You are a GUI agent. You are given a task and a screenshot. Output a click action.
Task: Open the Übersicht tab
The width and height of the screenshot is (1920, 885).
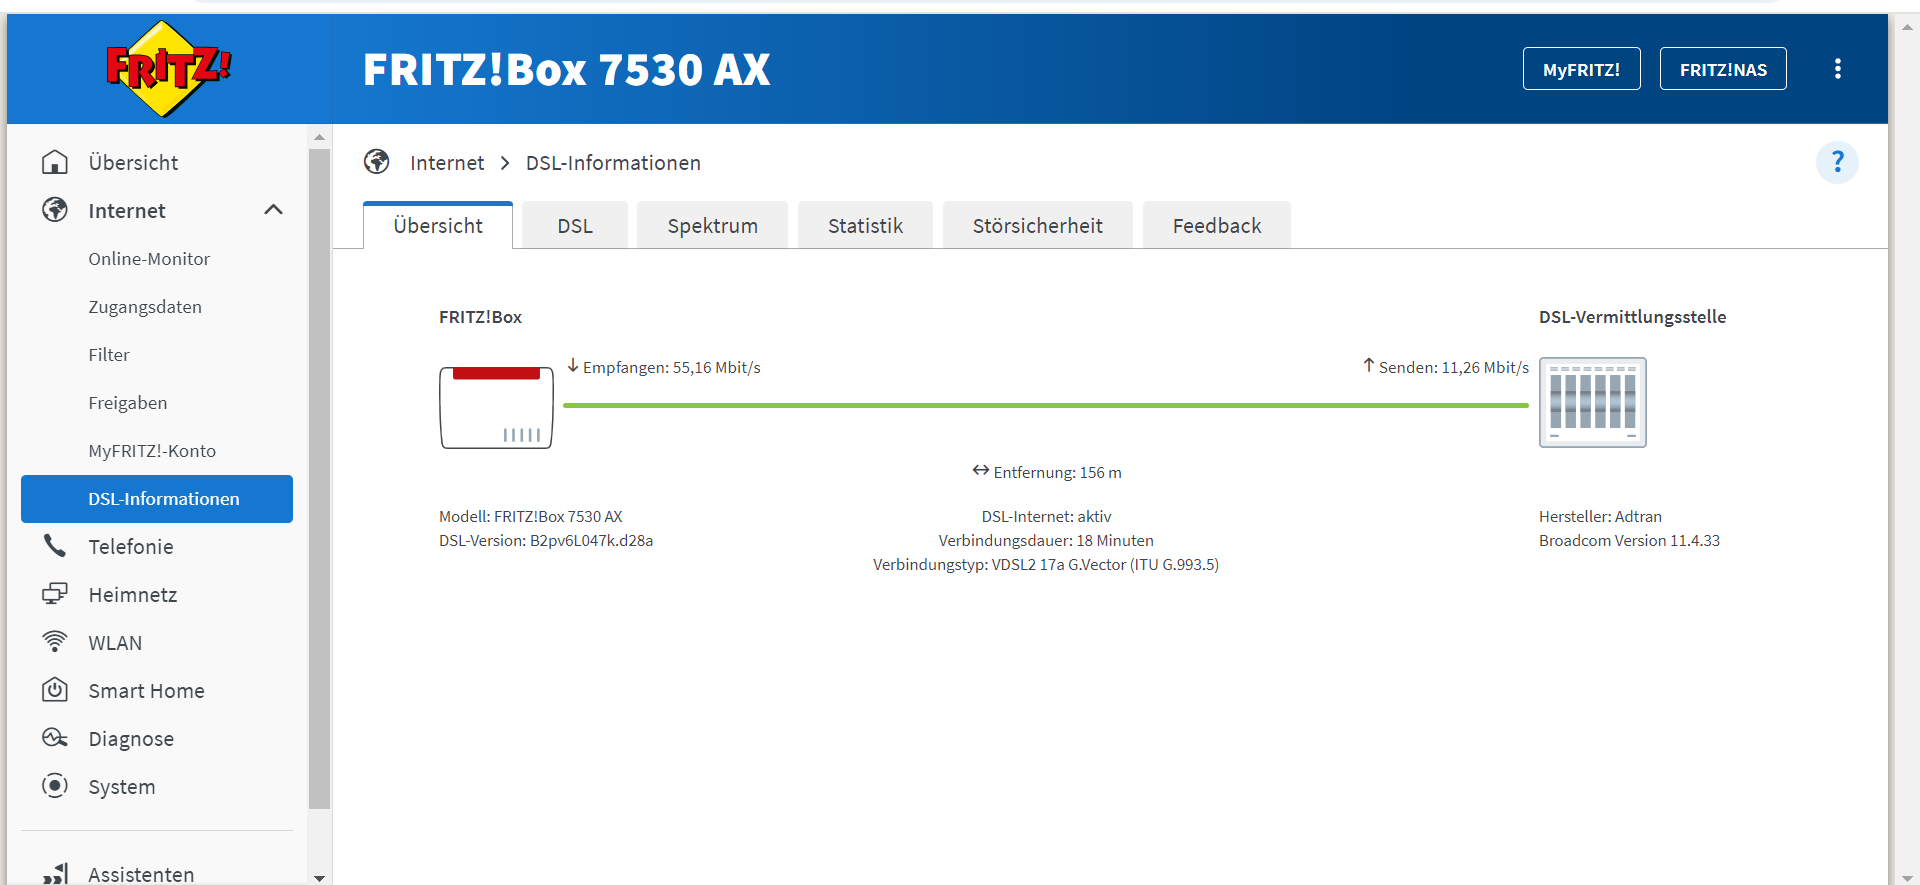438,226
